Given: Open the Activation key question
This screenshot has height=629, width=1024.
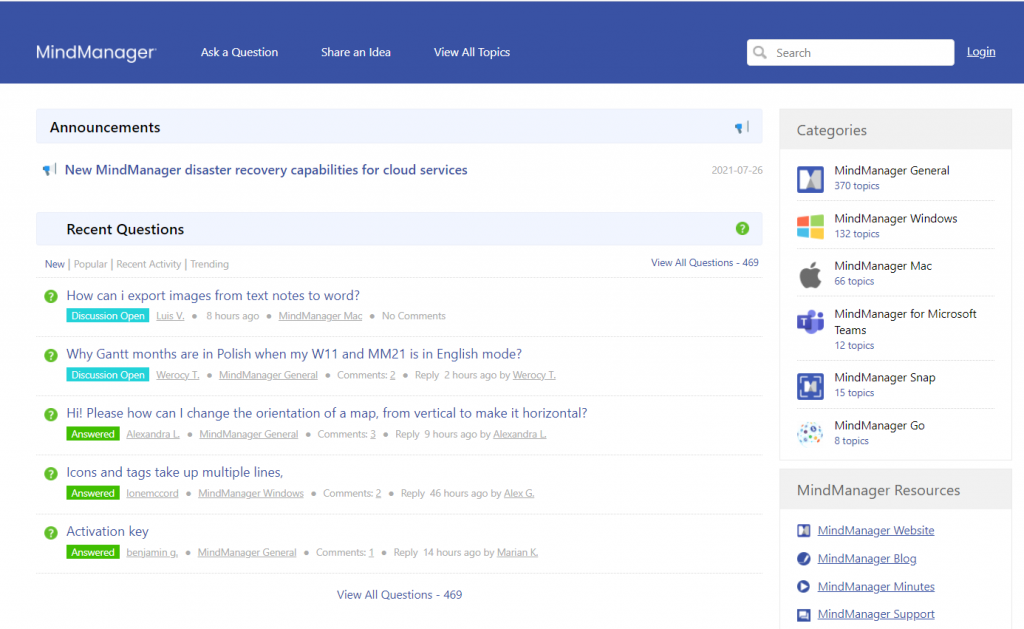Looking at the screenshot, I should [107, 531].
